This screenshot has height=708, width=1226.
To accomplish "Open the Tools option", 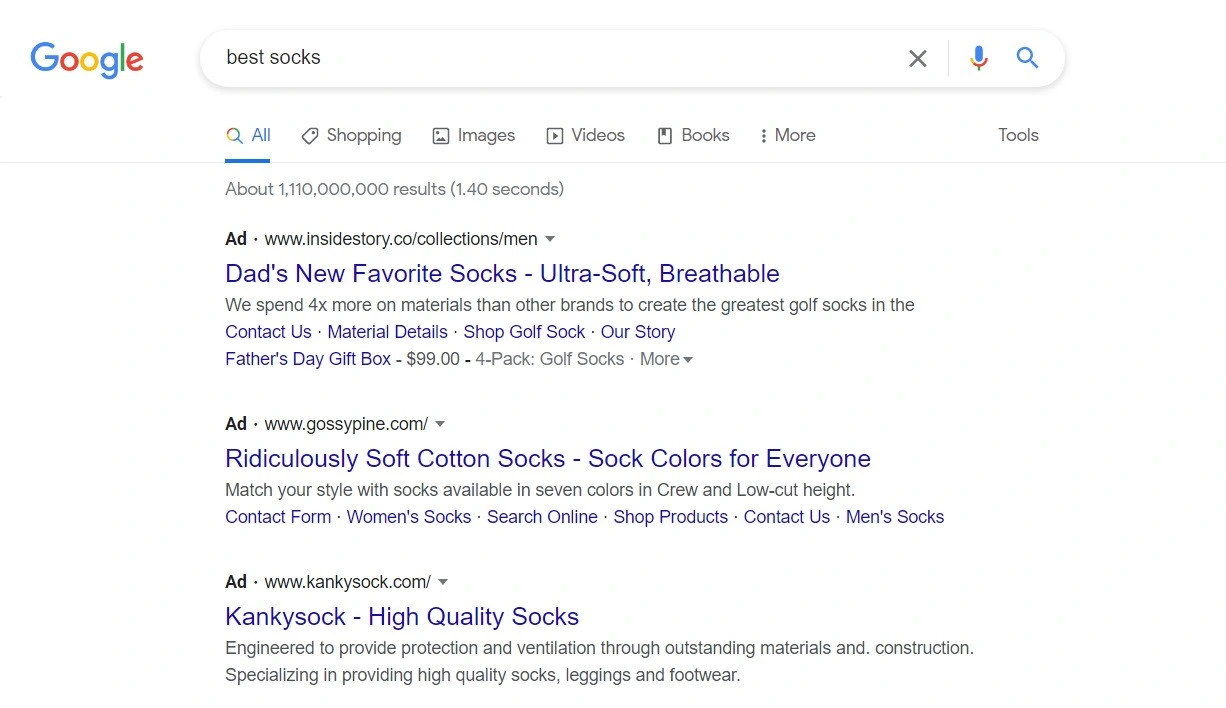I will point(1018,135).
